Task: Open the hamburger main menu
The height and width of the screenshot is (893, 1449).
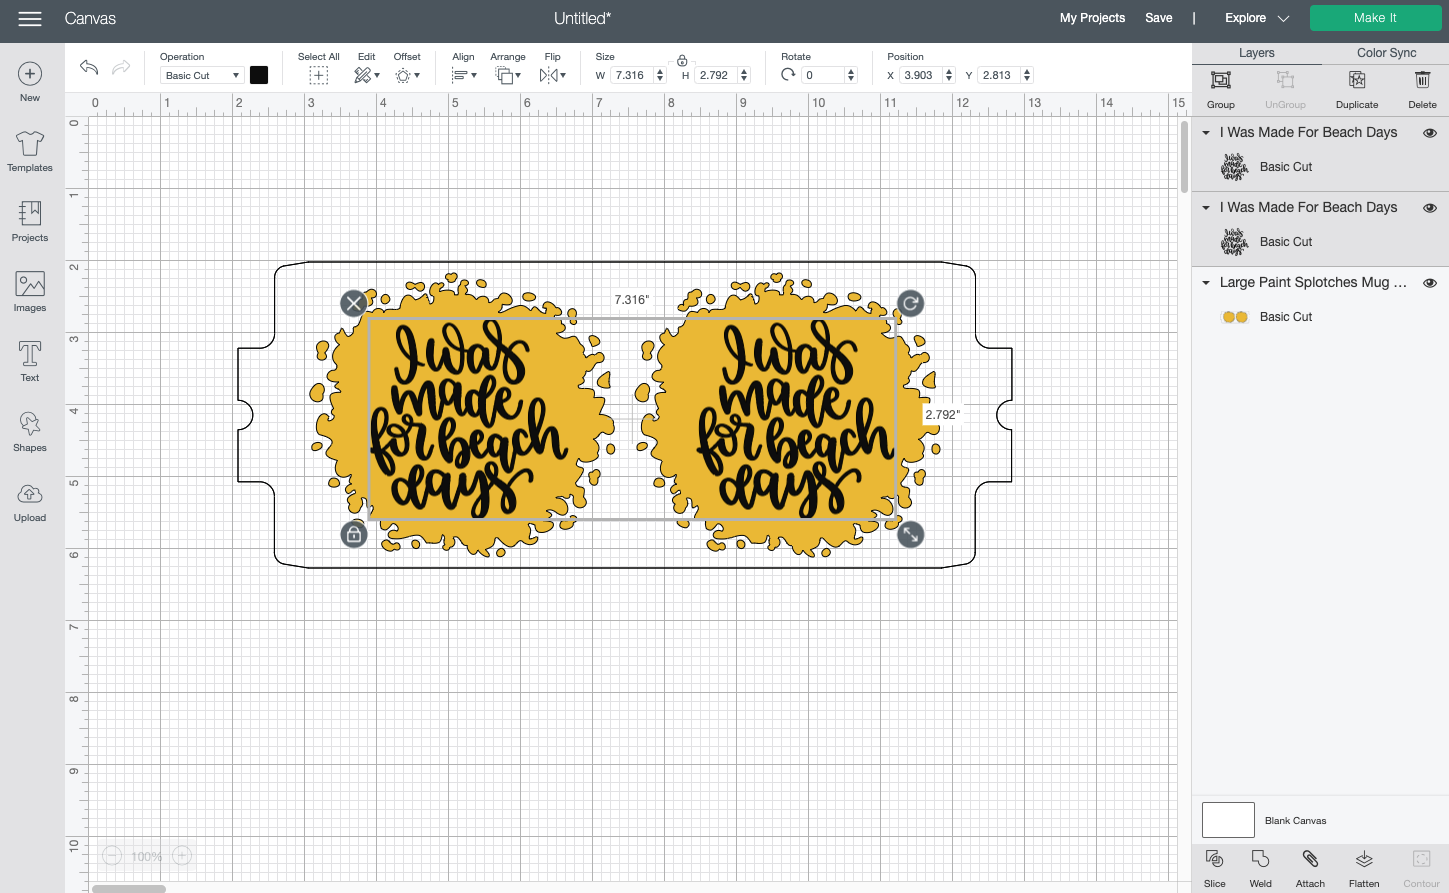Action: [30, 18]
